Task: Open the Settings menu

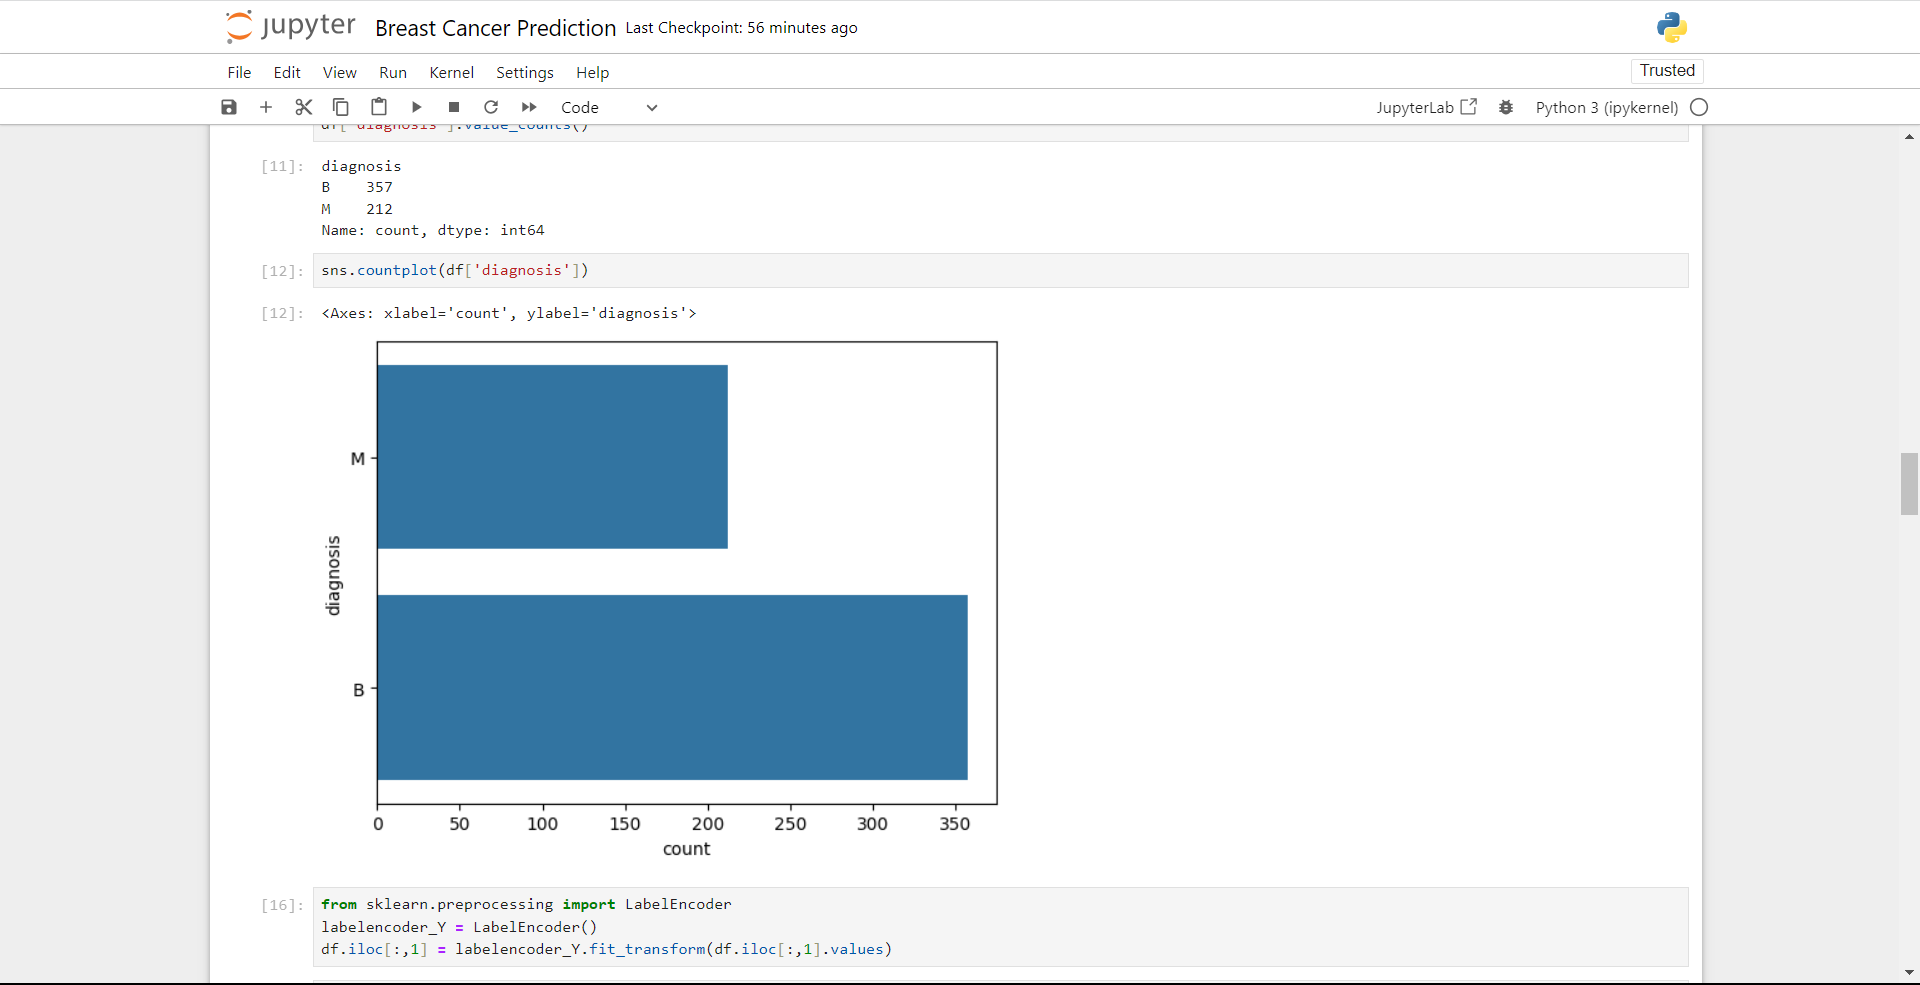Action: [524, 72]
